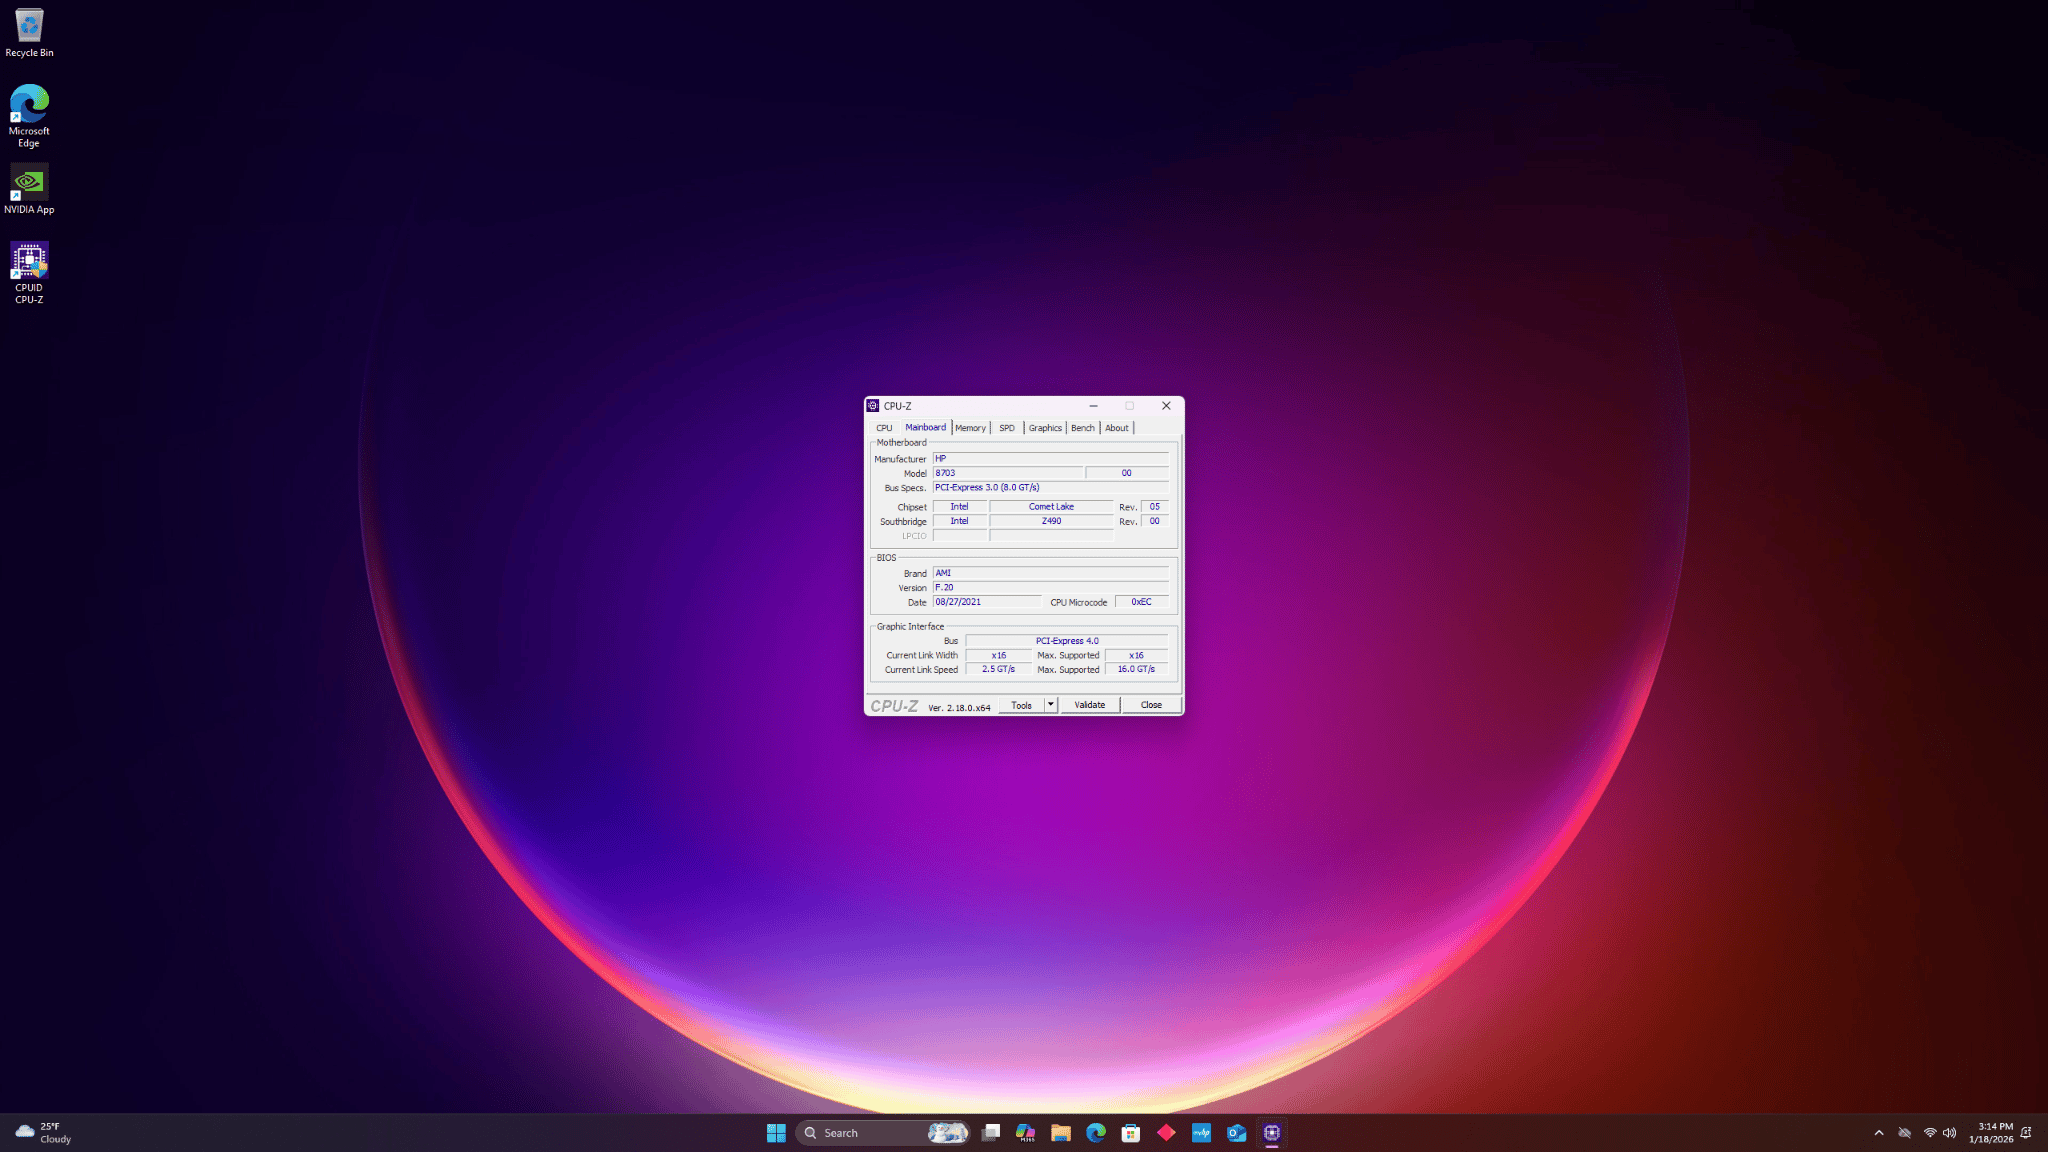Click the red diamond app taskbar icon
This screenshot has width=2048, height=1152.
point(1166,1133)
